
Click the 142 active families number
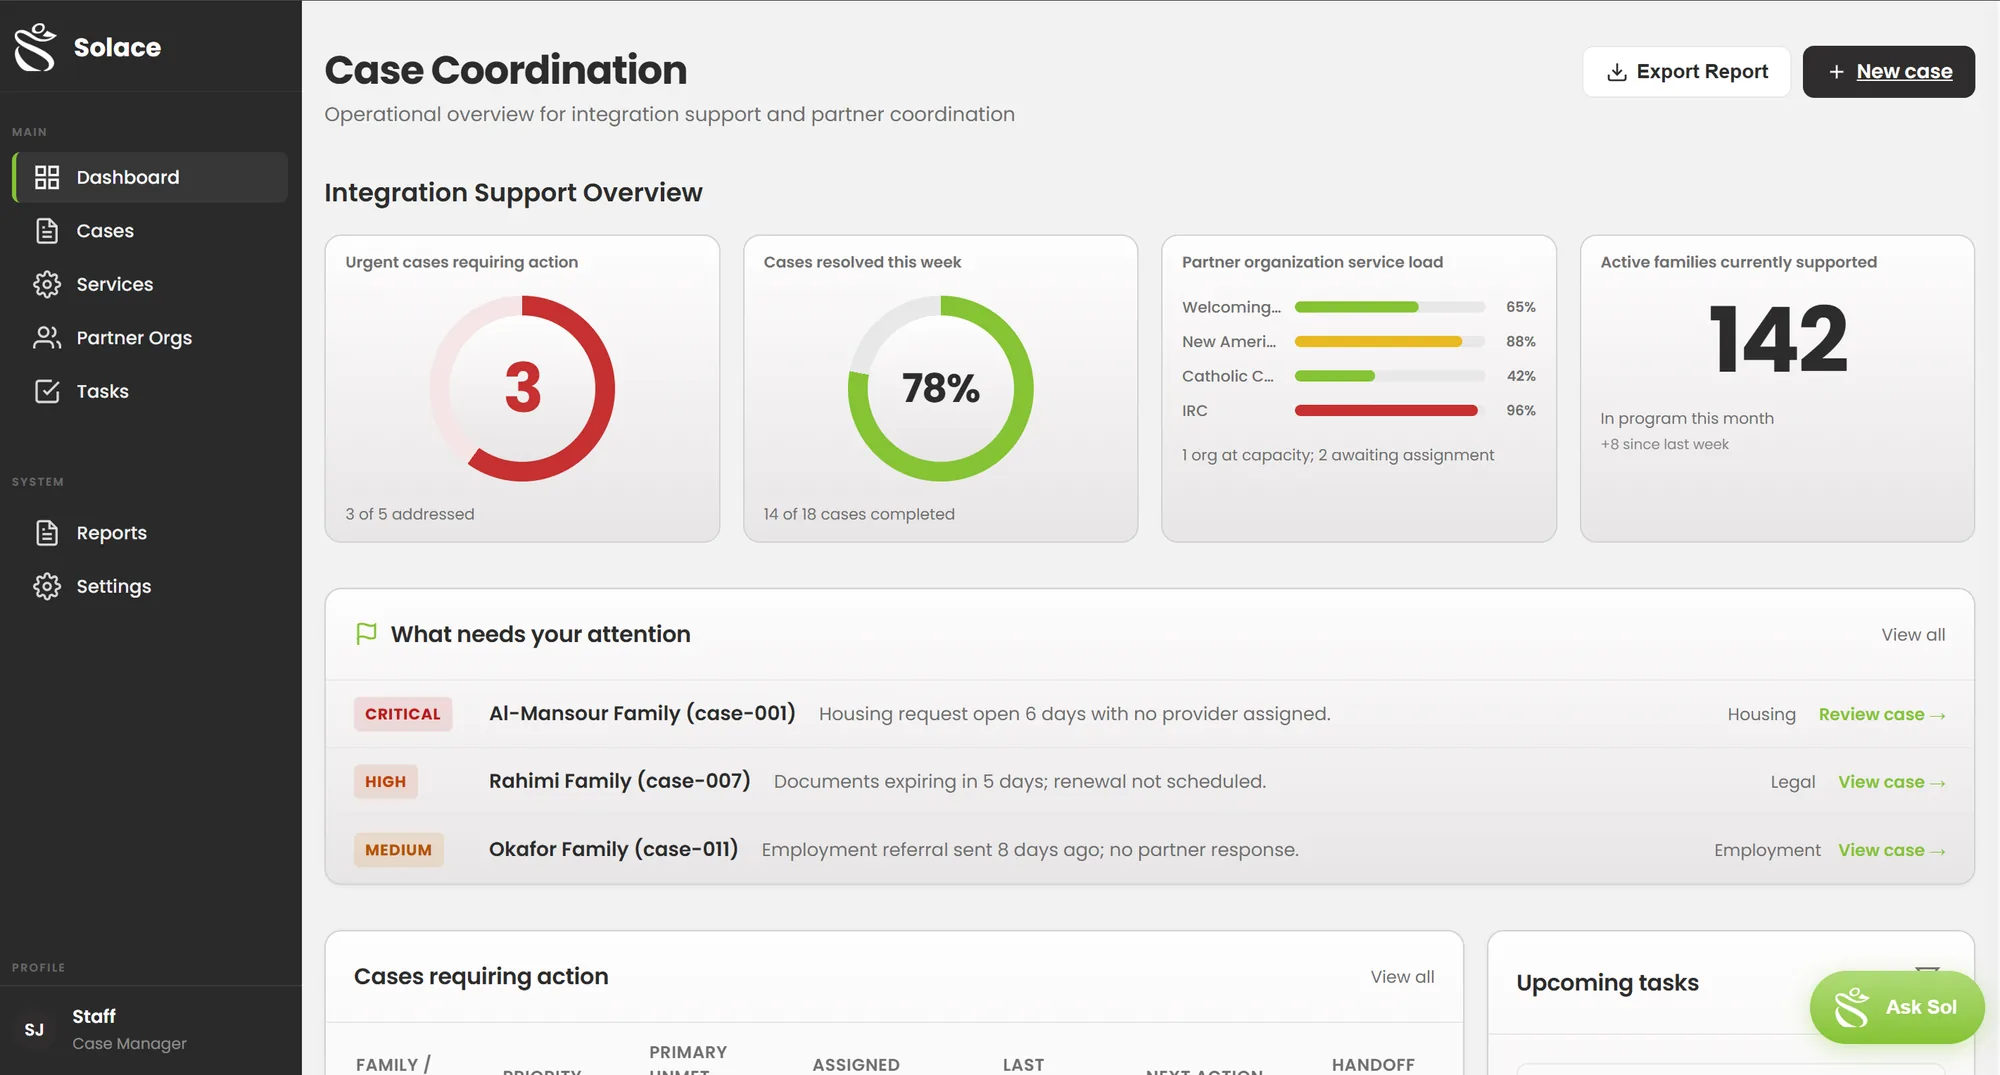[x=1777, y=340]
